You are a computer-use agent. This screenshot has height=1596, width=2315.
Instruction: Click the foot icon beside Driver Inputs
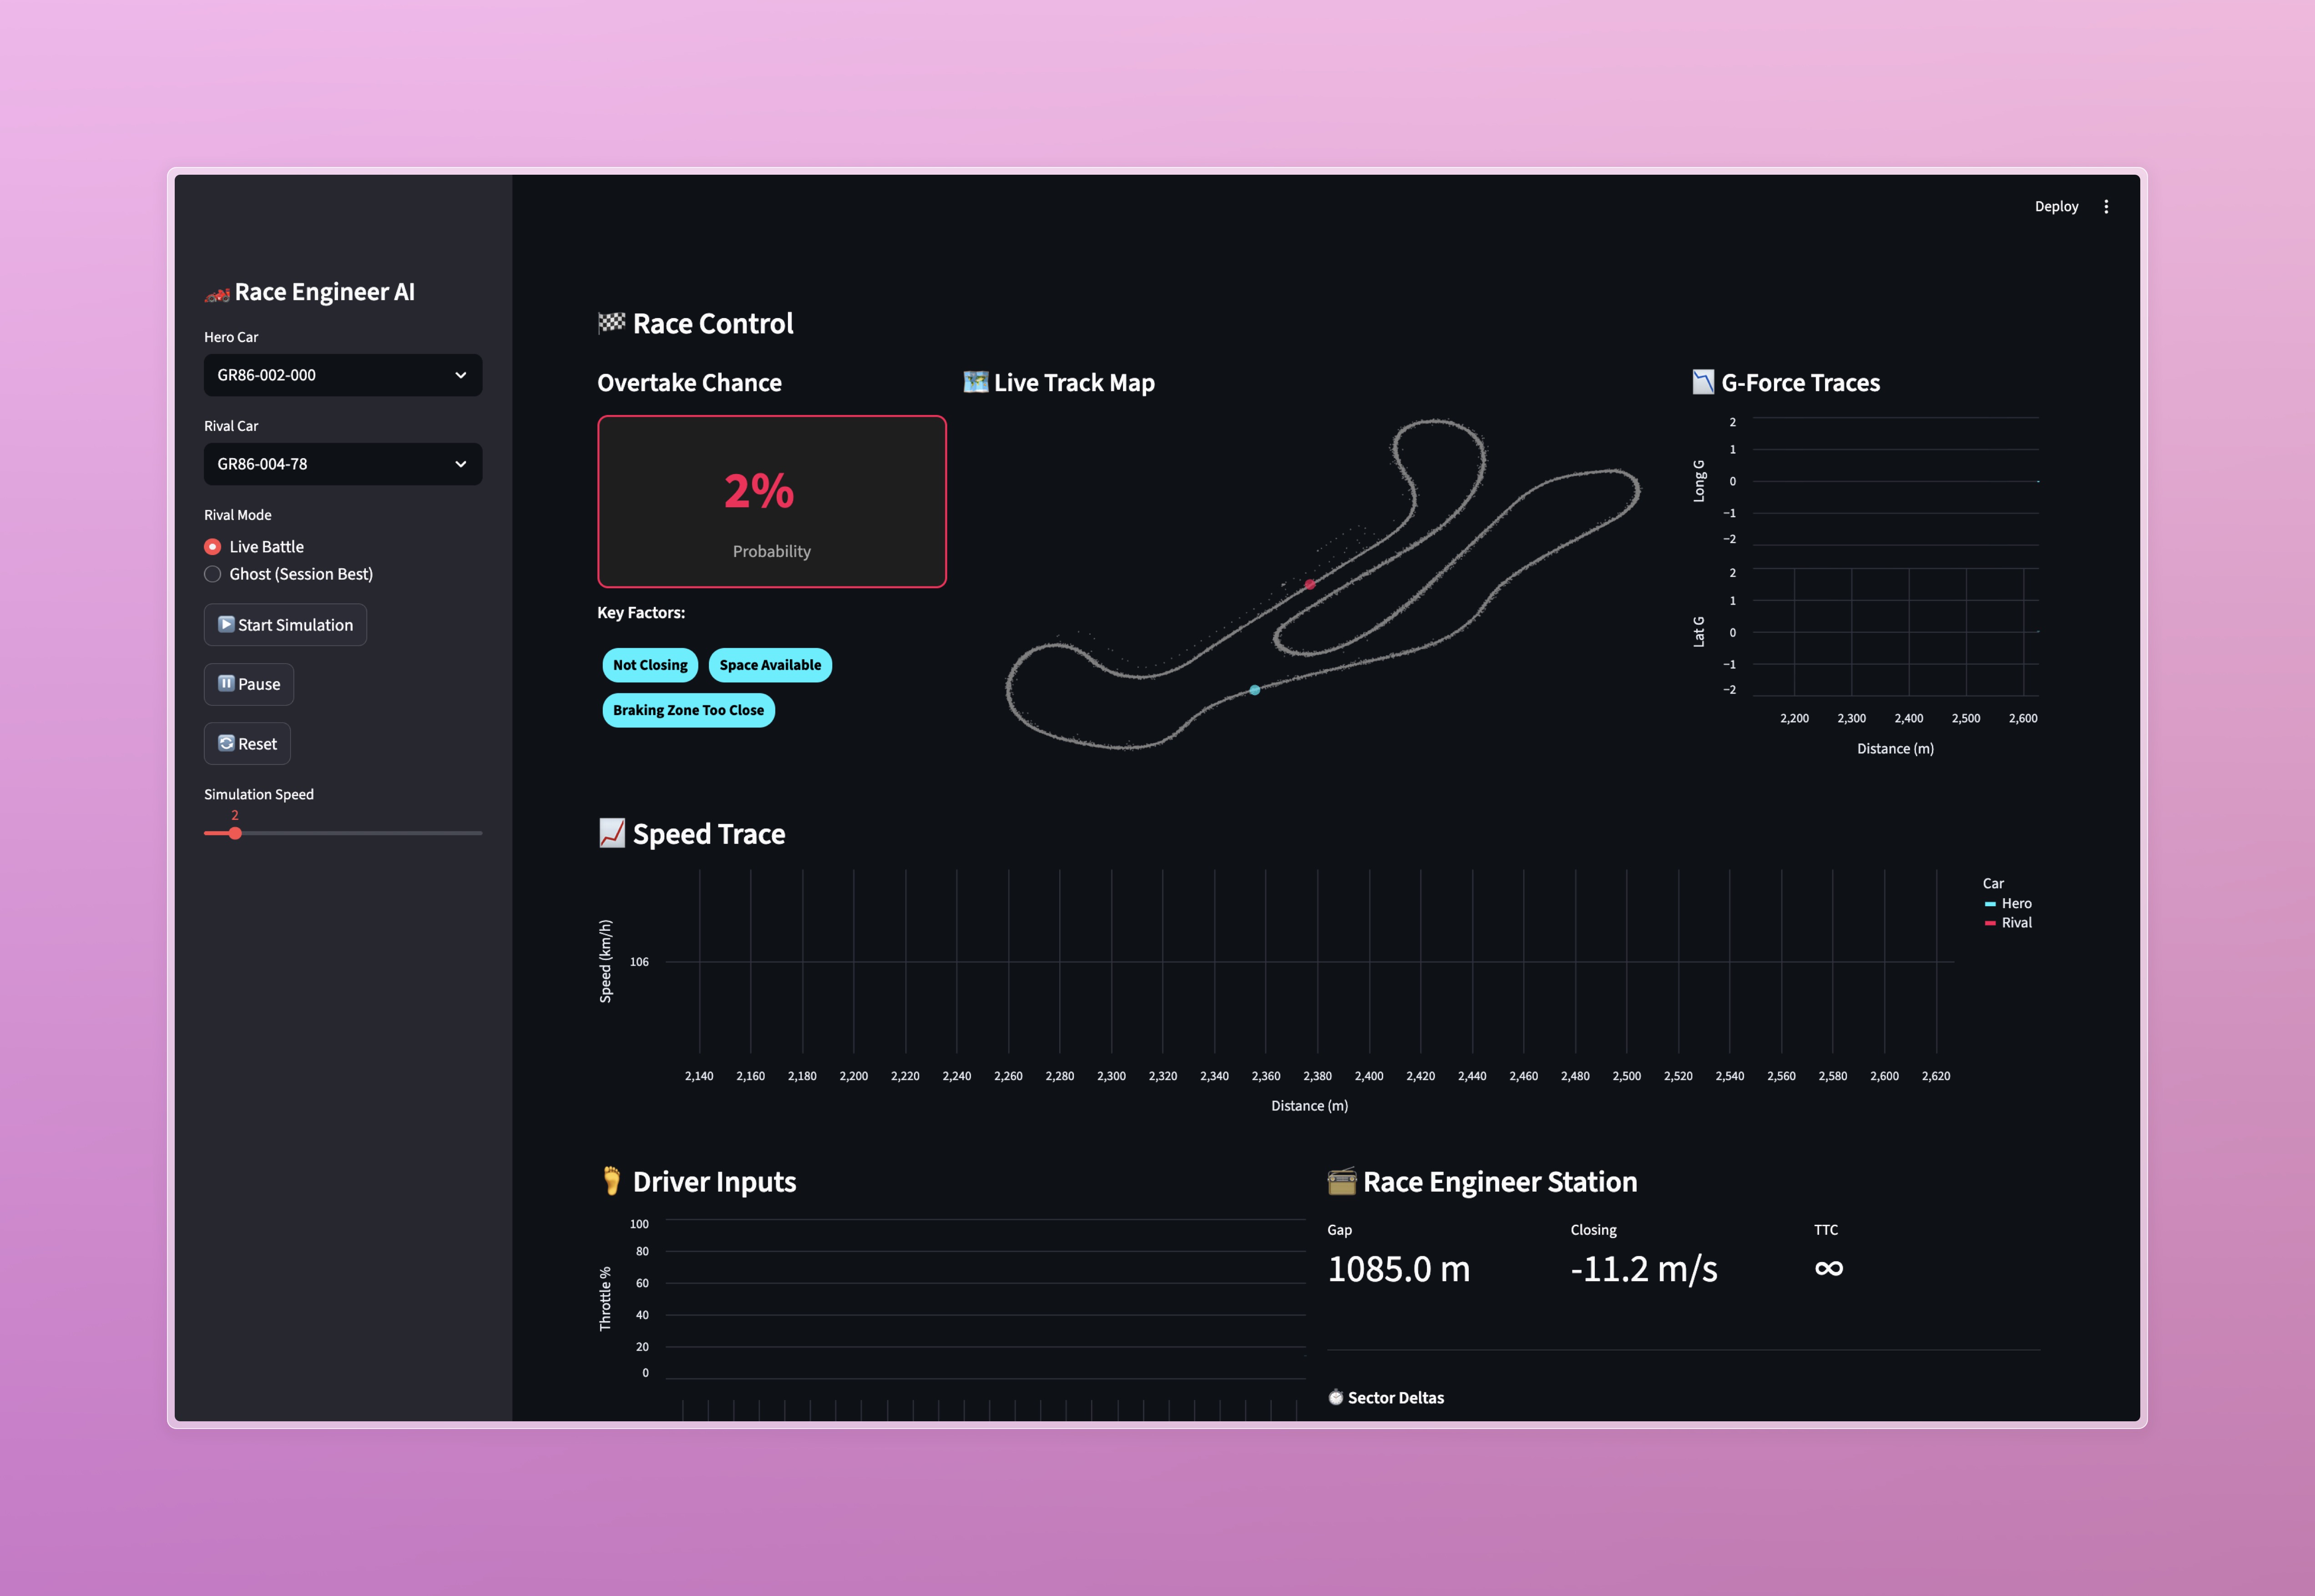pos(611,1181)
